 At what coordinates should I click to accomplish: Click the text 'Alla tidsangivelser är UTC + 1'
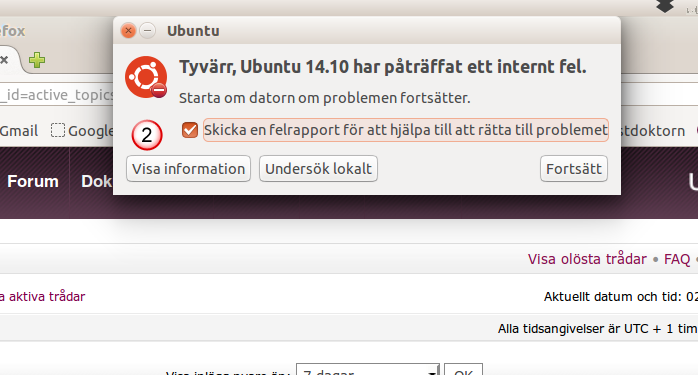(x=585, y=329)
